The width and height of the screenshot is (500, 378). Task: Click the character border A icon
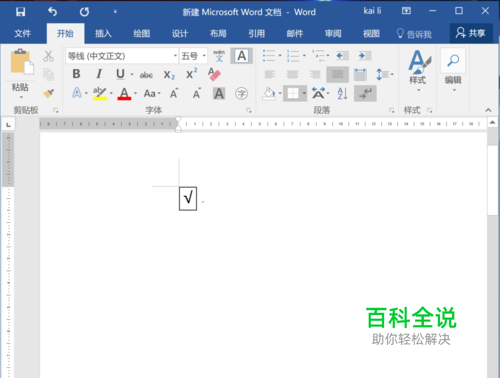(242, 56)
